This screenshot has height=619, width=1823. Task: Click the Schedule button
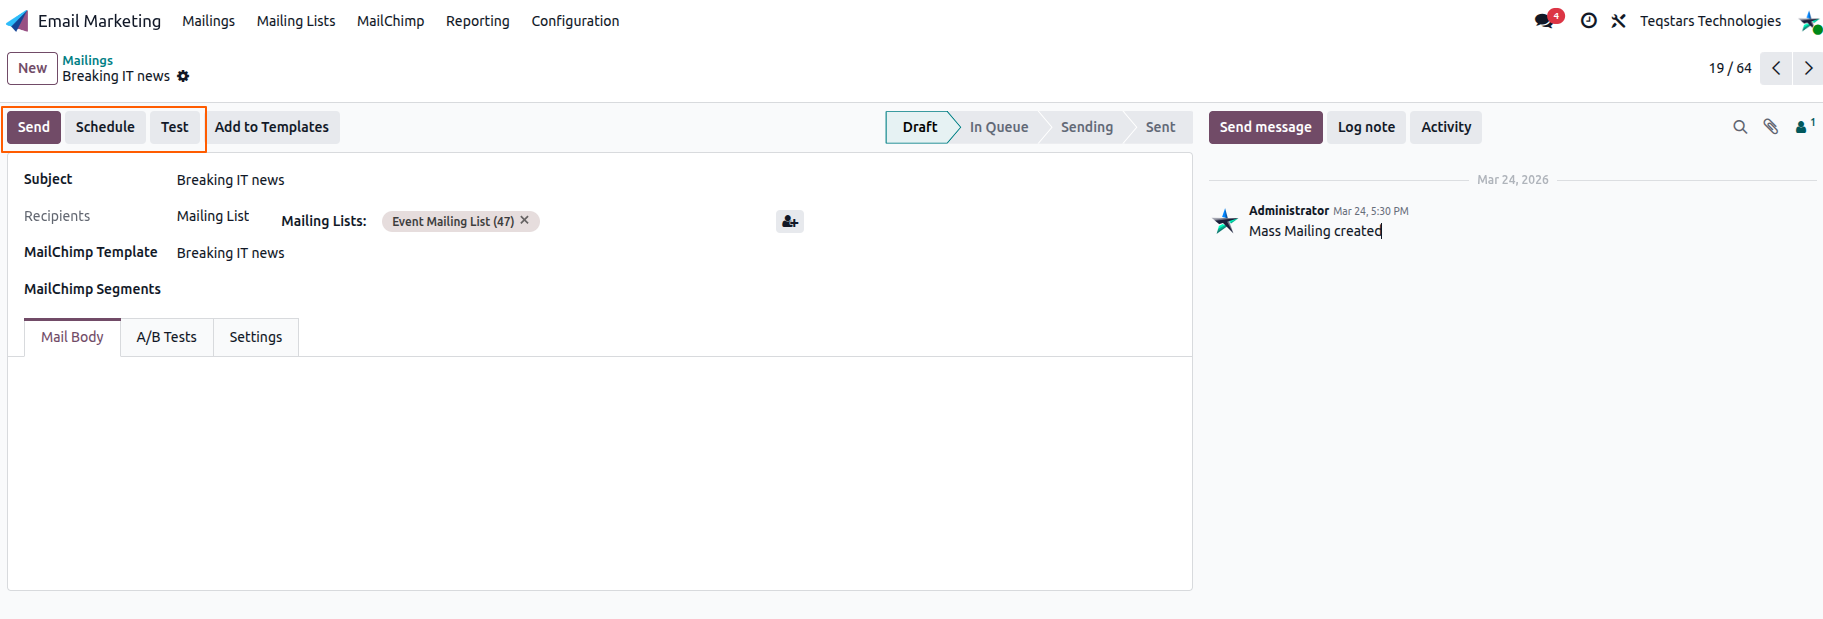(105, 127)
